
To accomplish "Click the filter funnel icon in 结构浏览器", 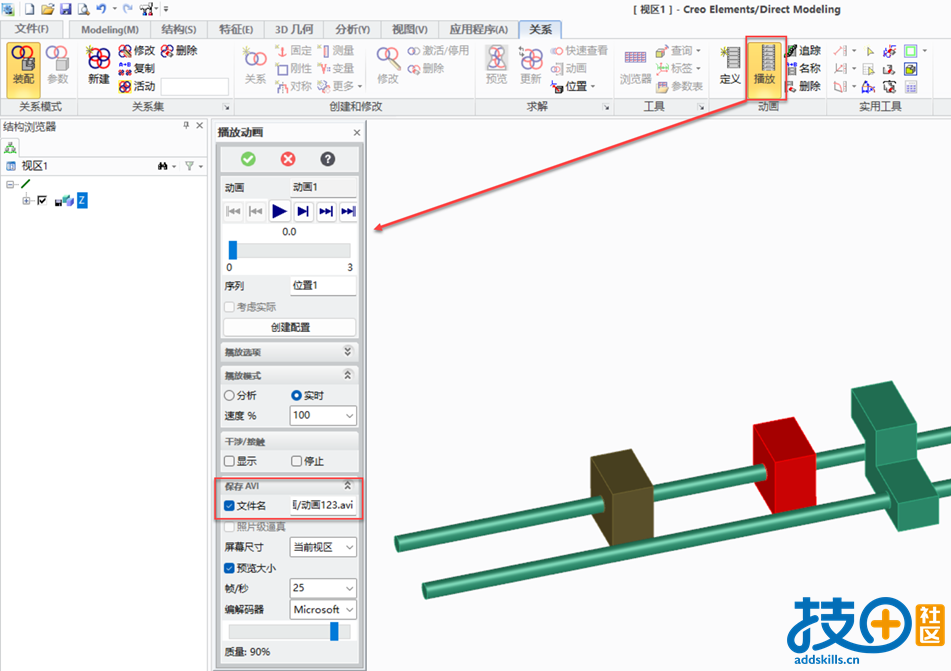I will point(189,166).
